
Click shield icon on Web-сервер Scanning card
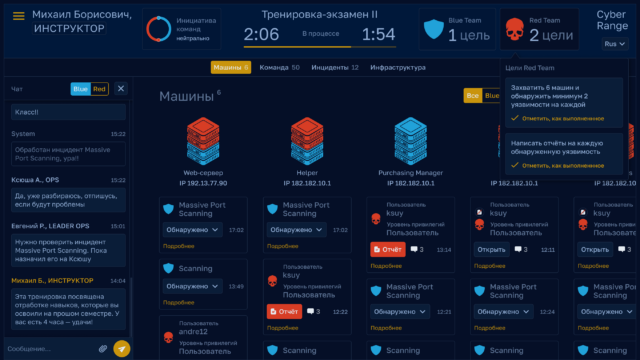click(x=168, y=268)
